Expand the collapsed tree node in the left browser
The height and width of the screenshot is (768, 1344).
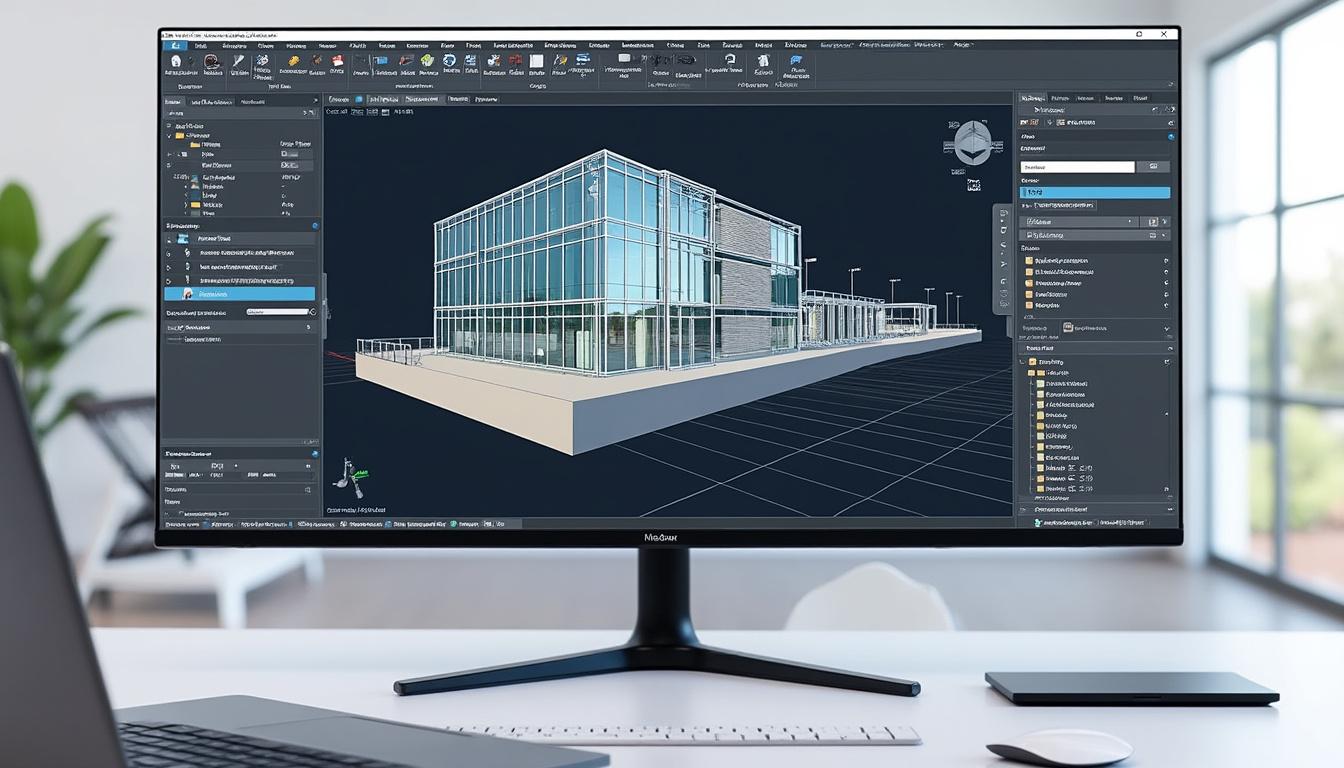coord(167,154)
